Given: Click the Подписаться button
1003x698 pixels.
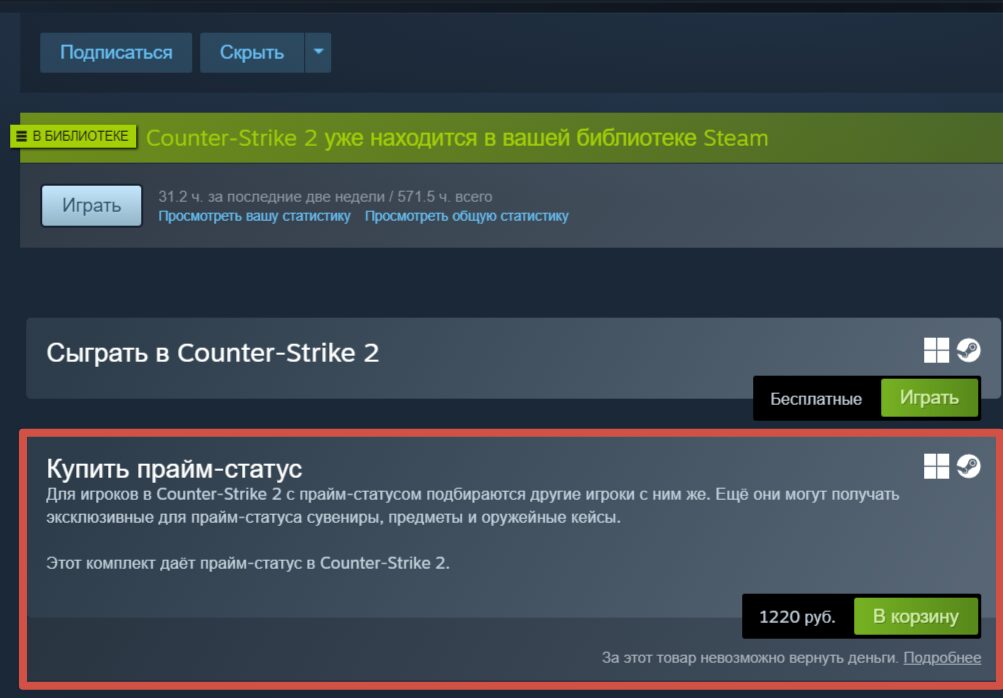Looking at the screenshot, I should 116,52.
